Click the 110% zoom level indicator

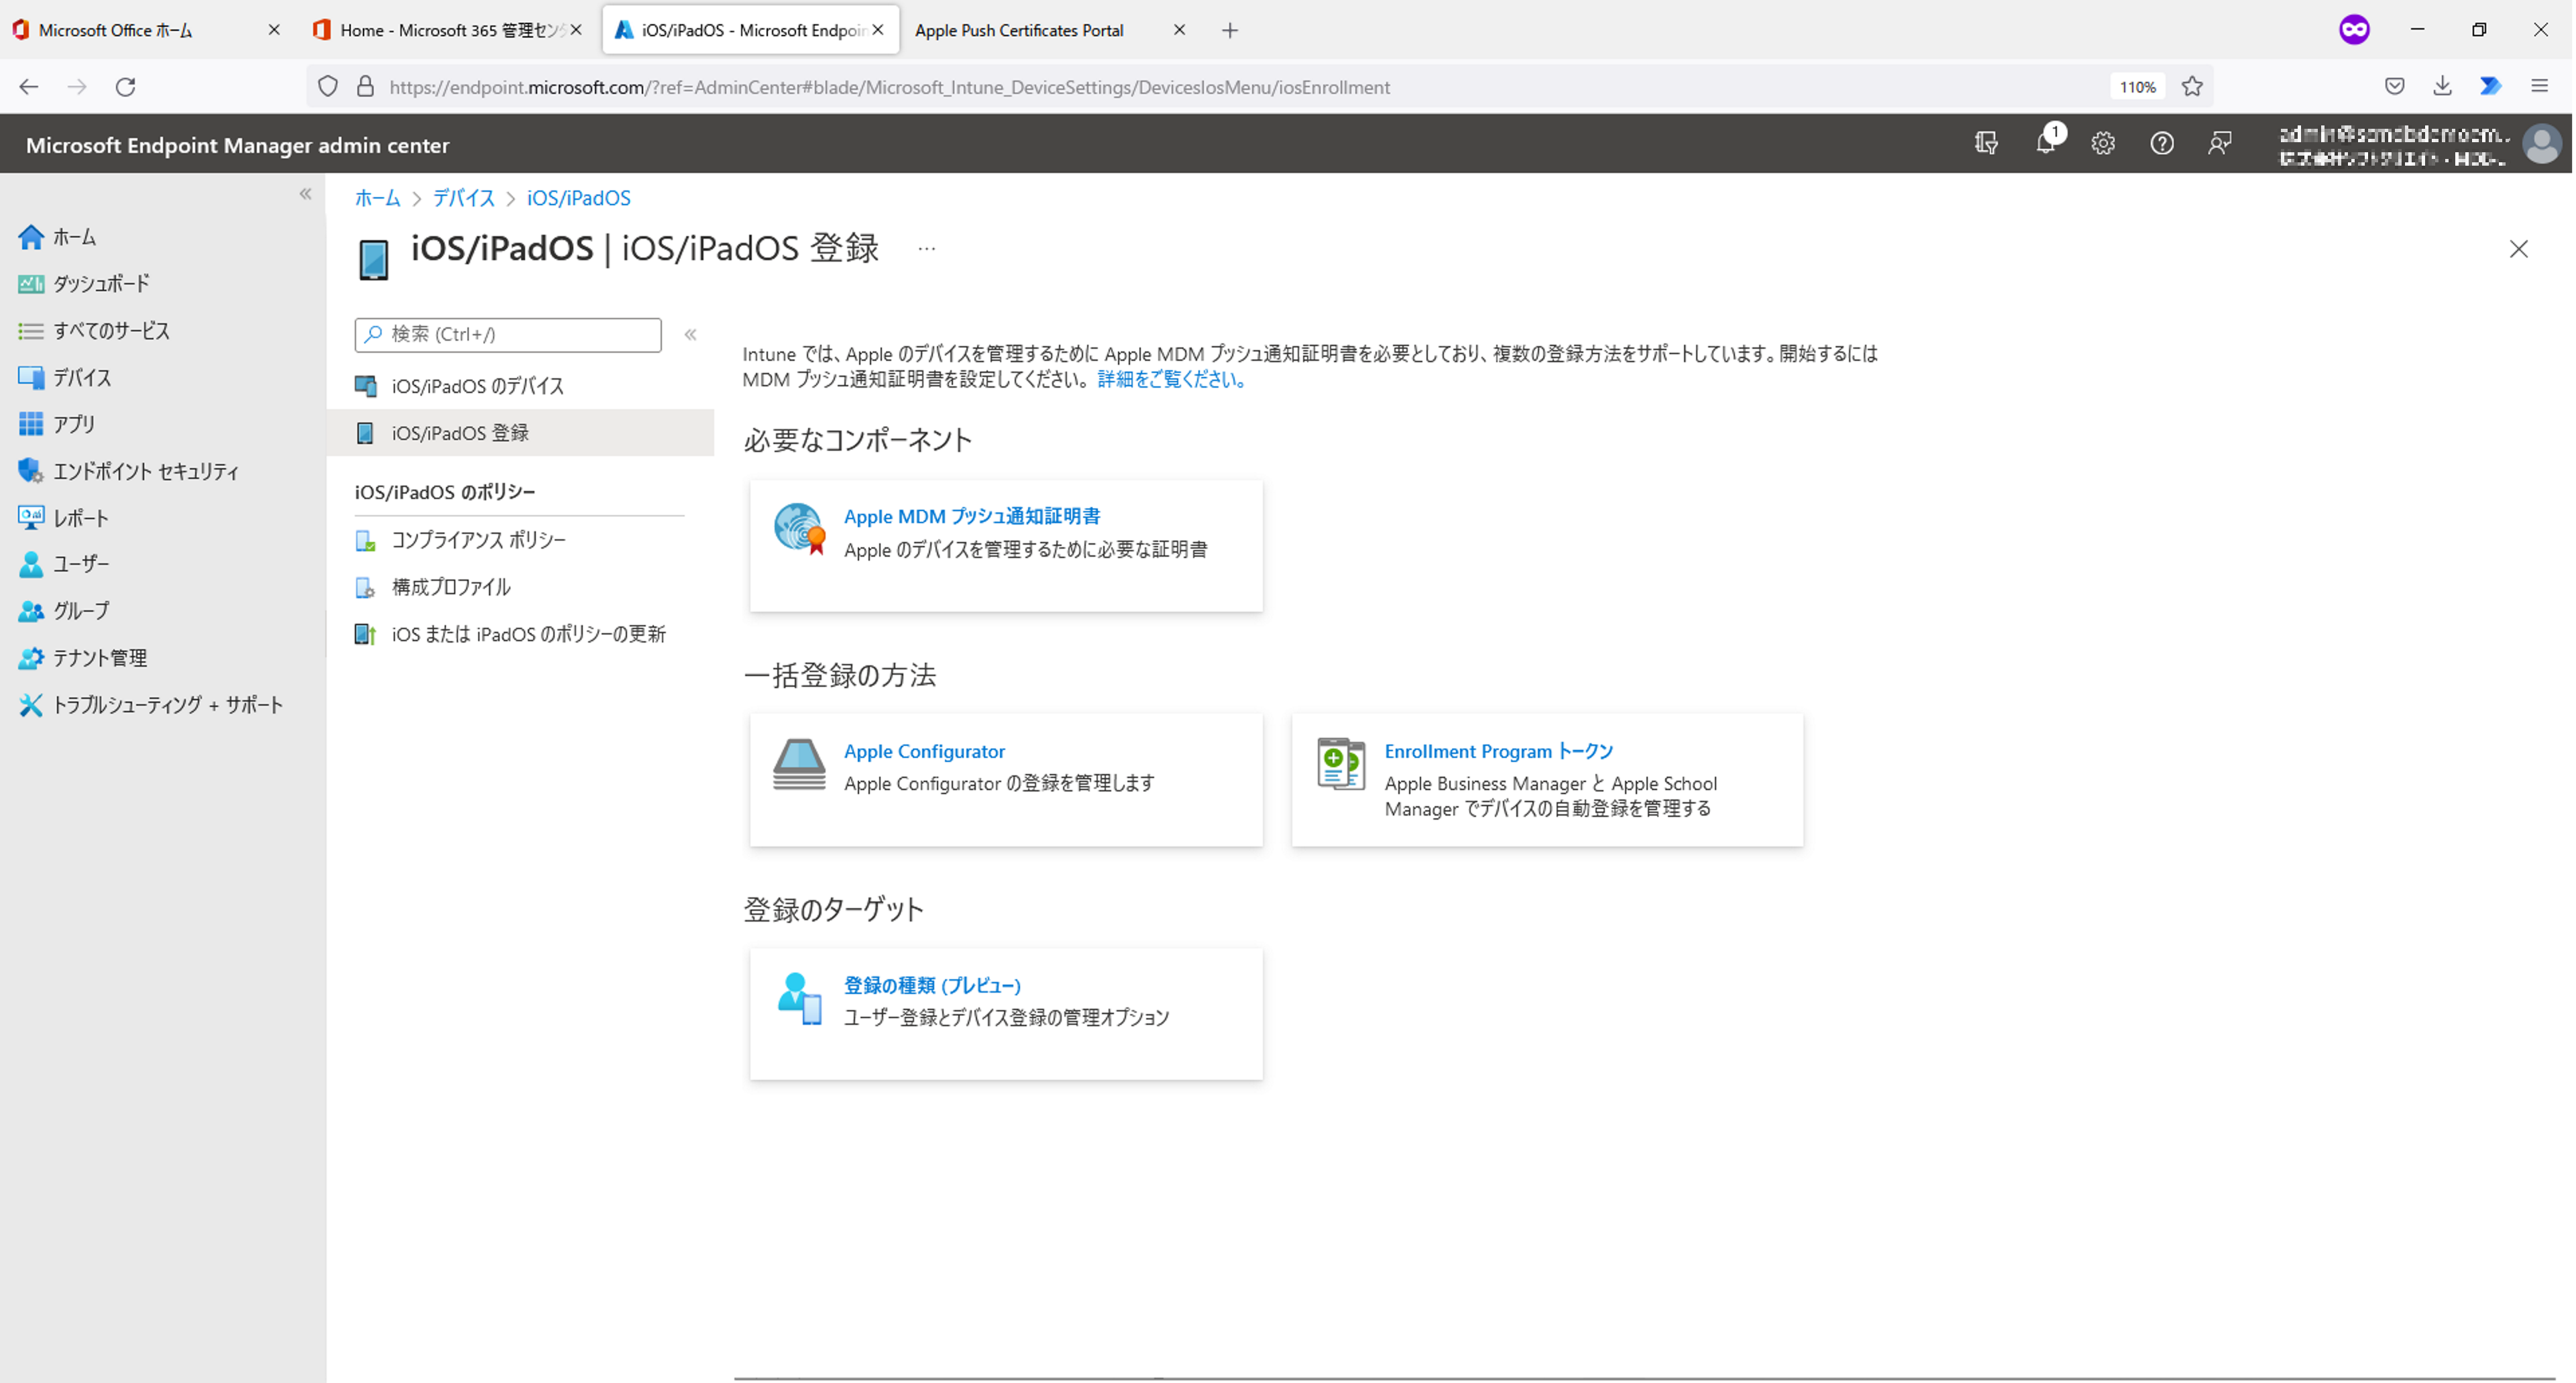pos(2138,87)
